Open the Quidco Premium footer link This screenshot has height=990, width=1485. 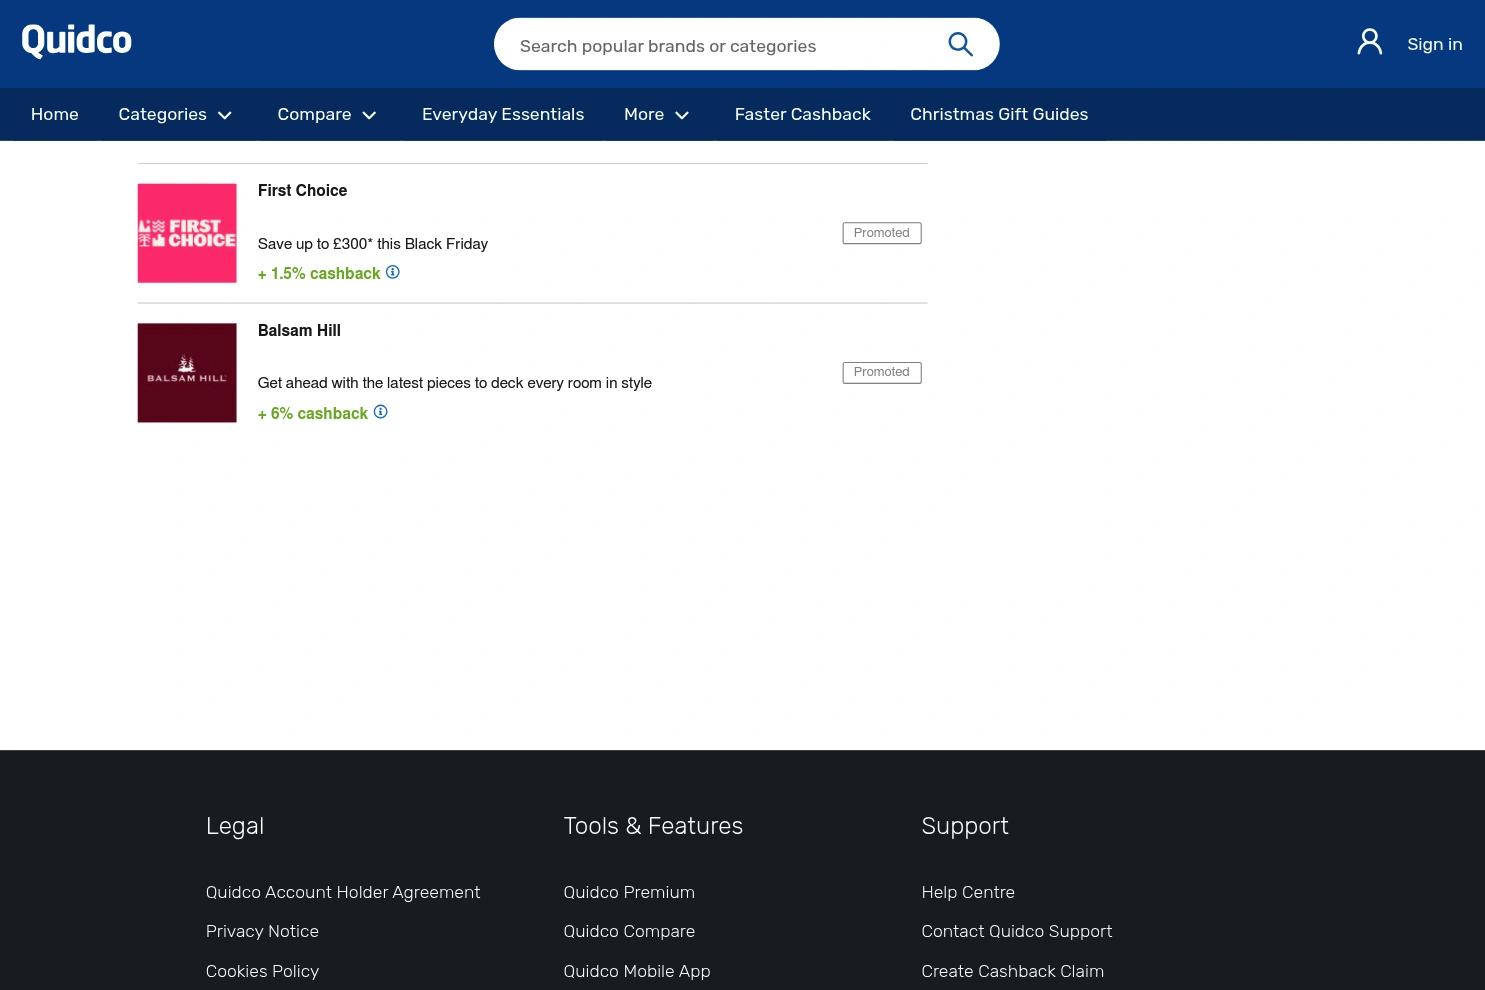pos(629,892)
